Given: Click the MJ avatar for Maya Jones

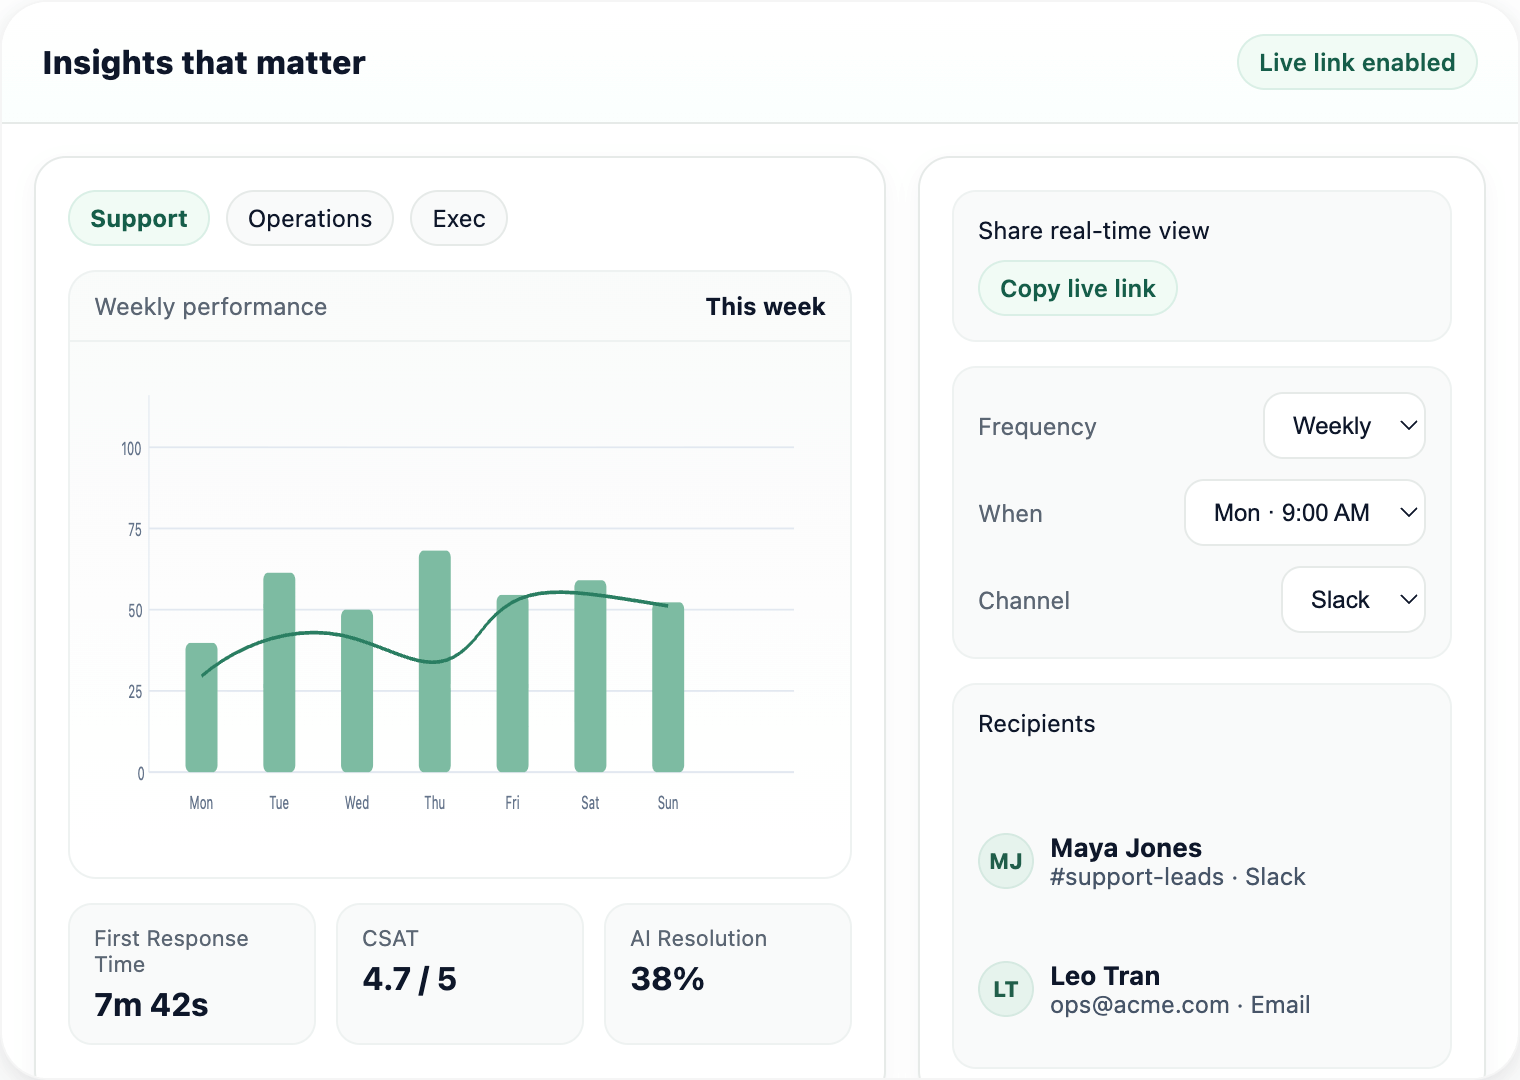Looking at the screenshot, I should (x=1005, y=860).
